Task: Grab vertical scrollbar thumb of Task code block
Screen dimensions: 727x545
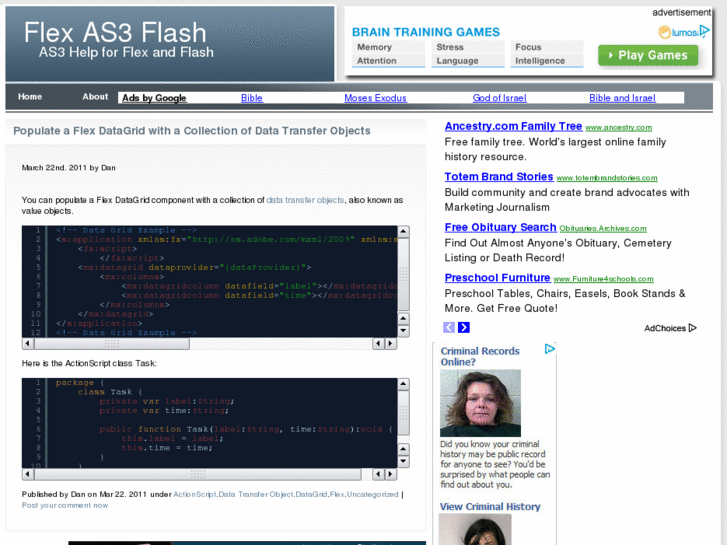Action: click(403, 413)
